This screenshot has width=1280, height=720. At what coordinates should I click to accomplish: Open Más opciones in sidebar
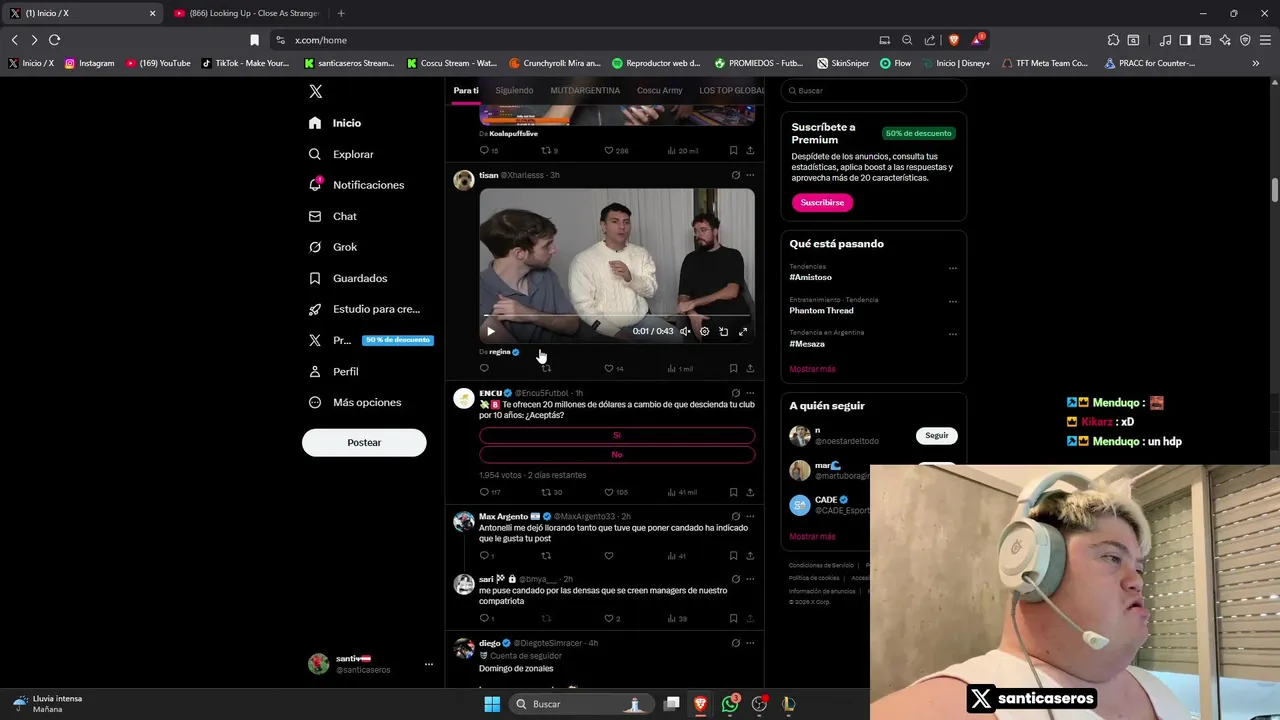(x=354, y=402)
